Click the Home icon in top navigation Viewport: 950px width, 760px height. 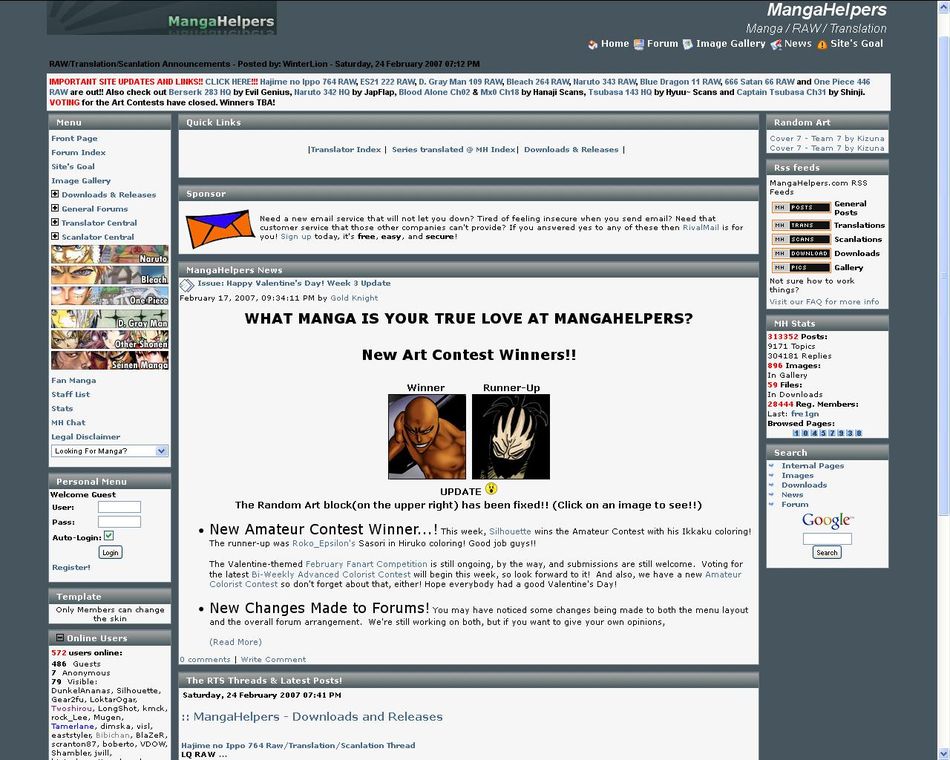pyautogui.click(x=593, y=44)
